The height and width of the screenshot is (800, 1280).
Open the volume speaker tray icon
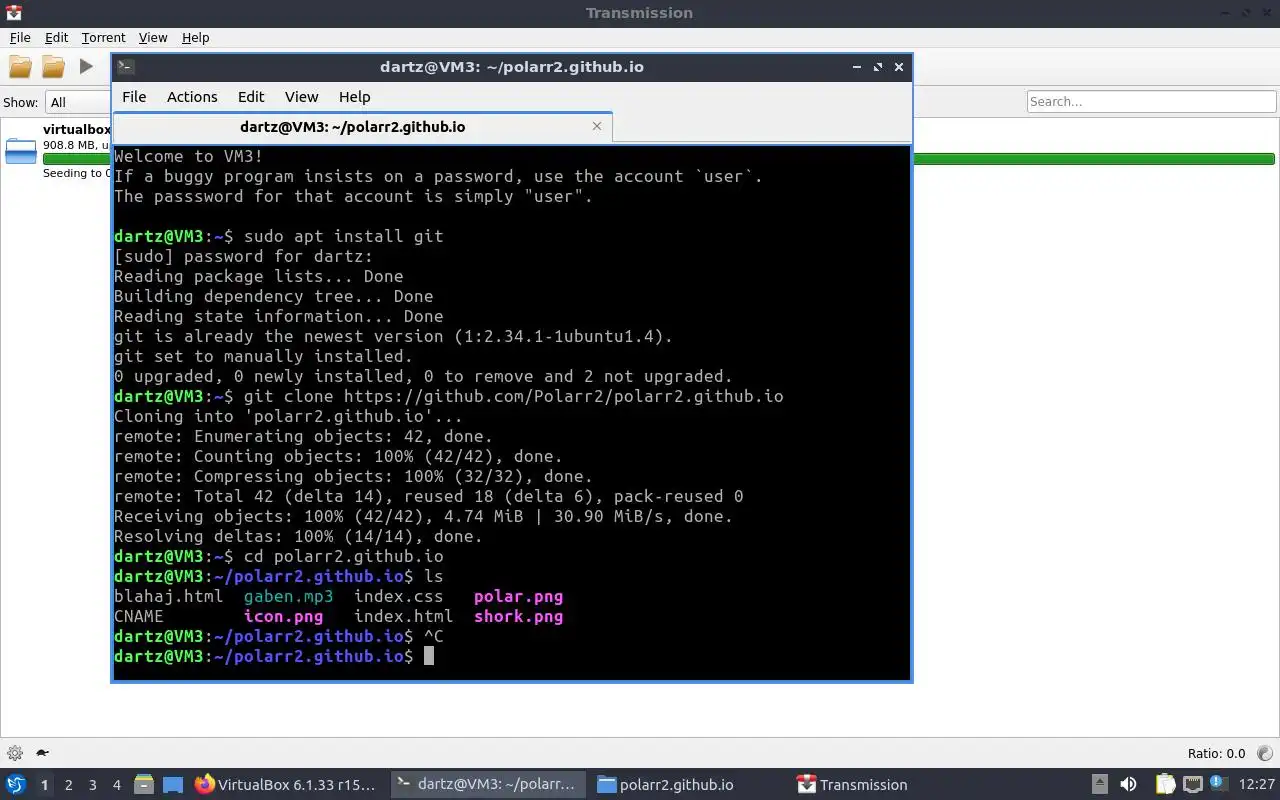(1128, 785)
